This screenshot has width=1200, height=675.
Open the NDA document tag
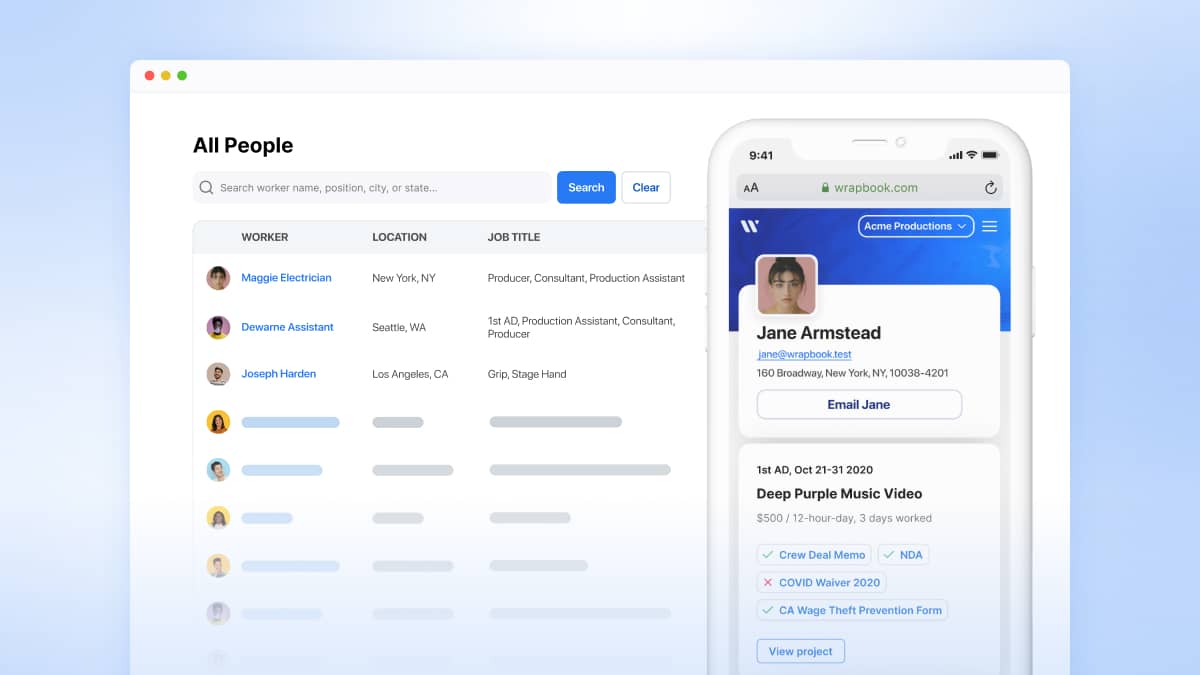pyautogui.click(x=904, y=554)
